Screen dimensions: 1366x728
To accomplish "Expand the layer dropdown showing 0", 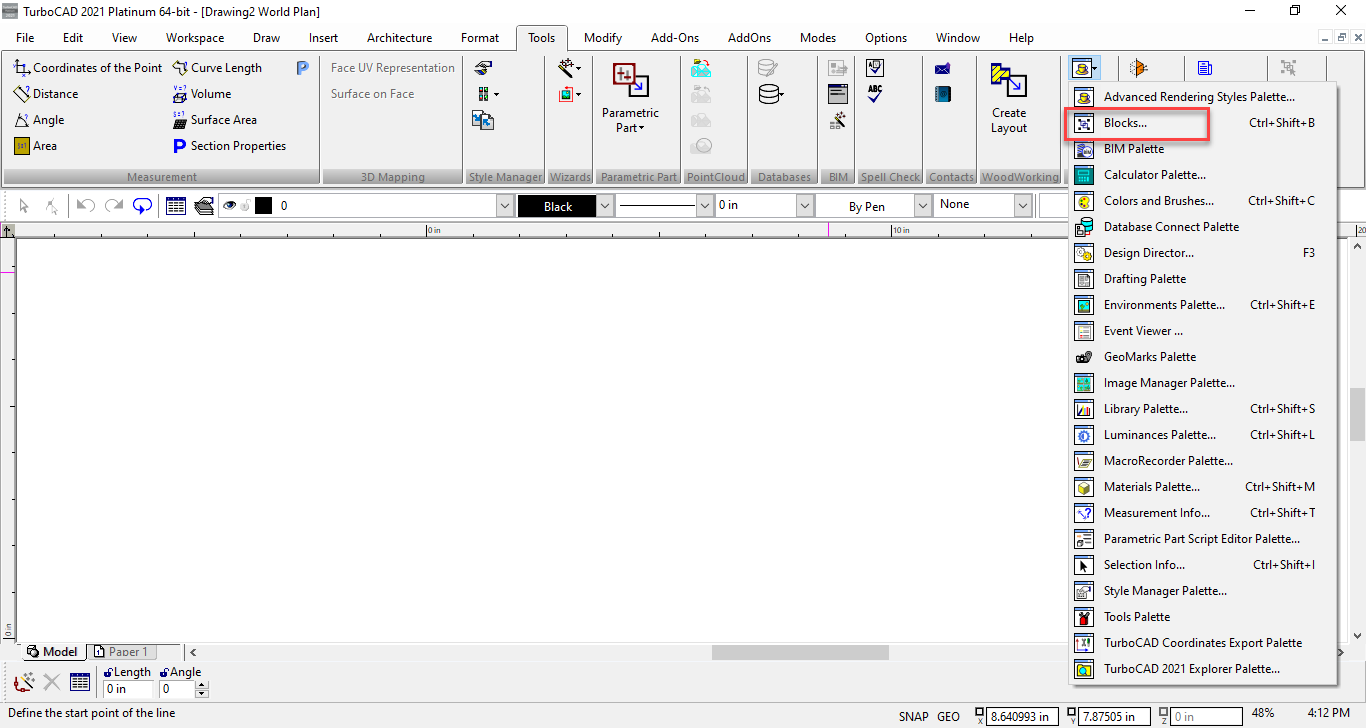I will coord(504,206).
